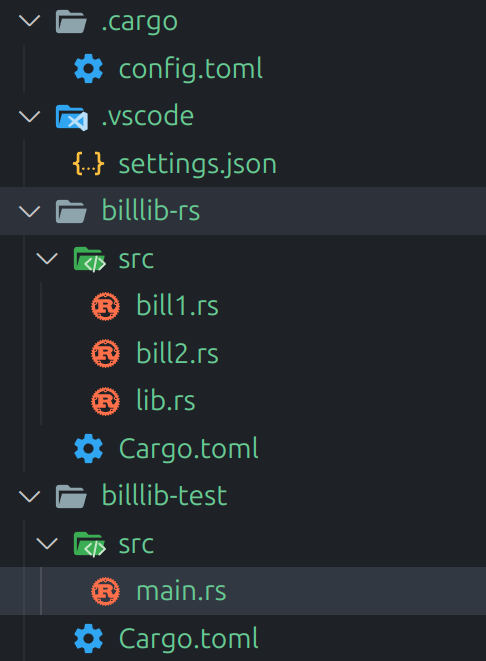This screenshot has width=486, height=661.
Task: Click the gear icon beside config.toml
Action: coord(89,69)
